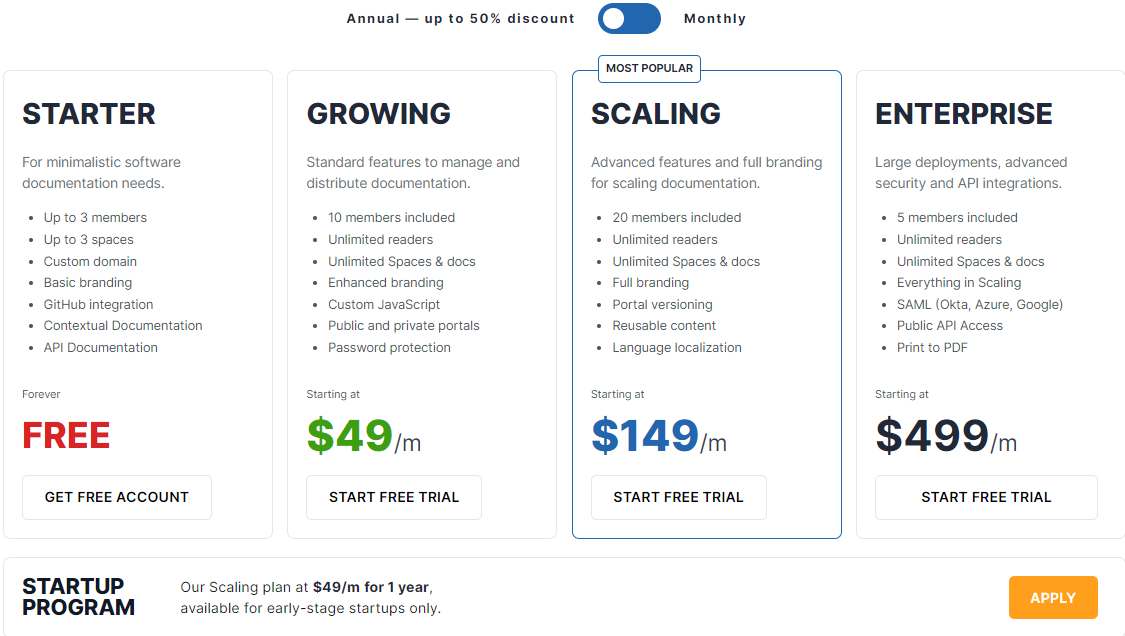Click the Starter plan heading

tap(89, 114)
